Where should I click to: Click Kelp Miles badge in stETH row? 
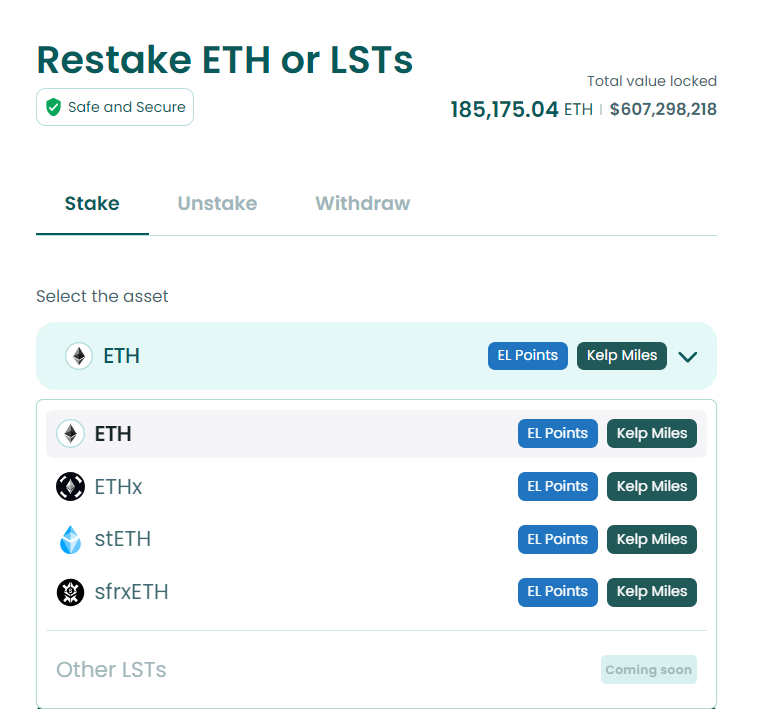(652, 540)
